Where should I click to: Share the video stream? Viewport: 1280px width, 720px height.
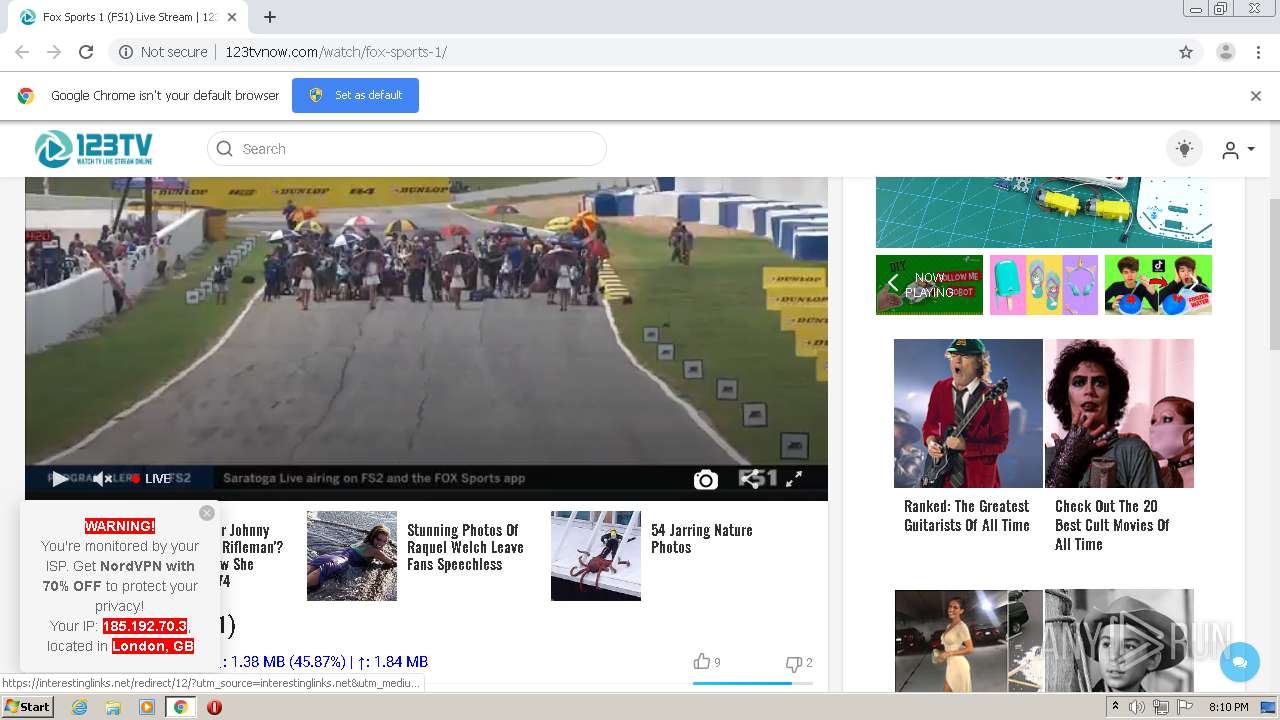749,479
